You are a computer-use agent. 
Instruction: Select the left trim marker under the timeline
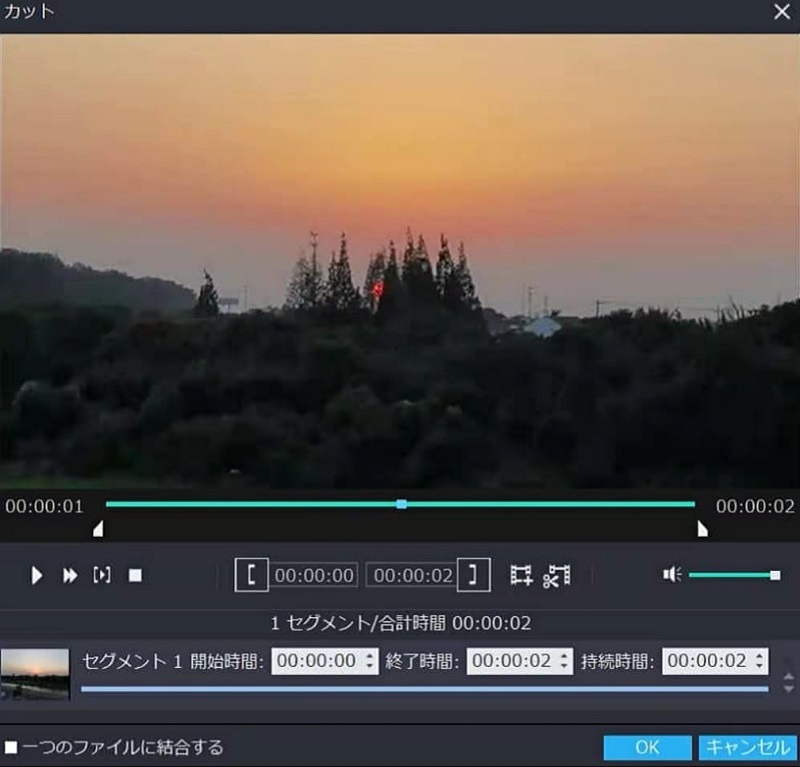click(98, 527)
